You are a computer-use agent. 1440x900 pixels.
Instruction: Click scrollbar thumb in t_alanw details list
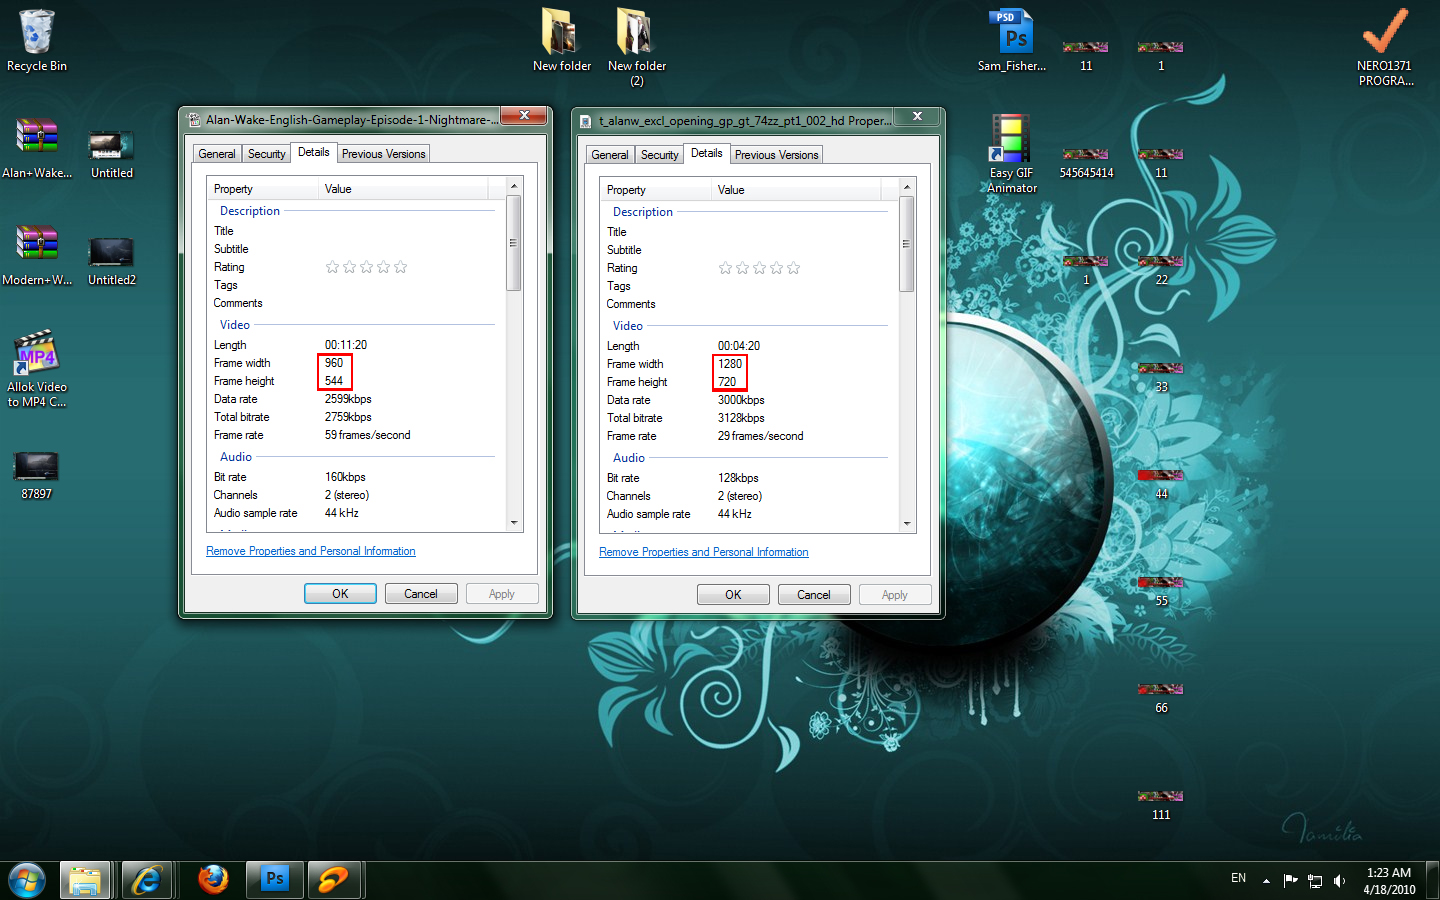[x=907, y=244]
